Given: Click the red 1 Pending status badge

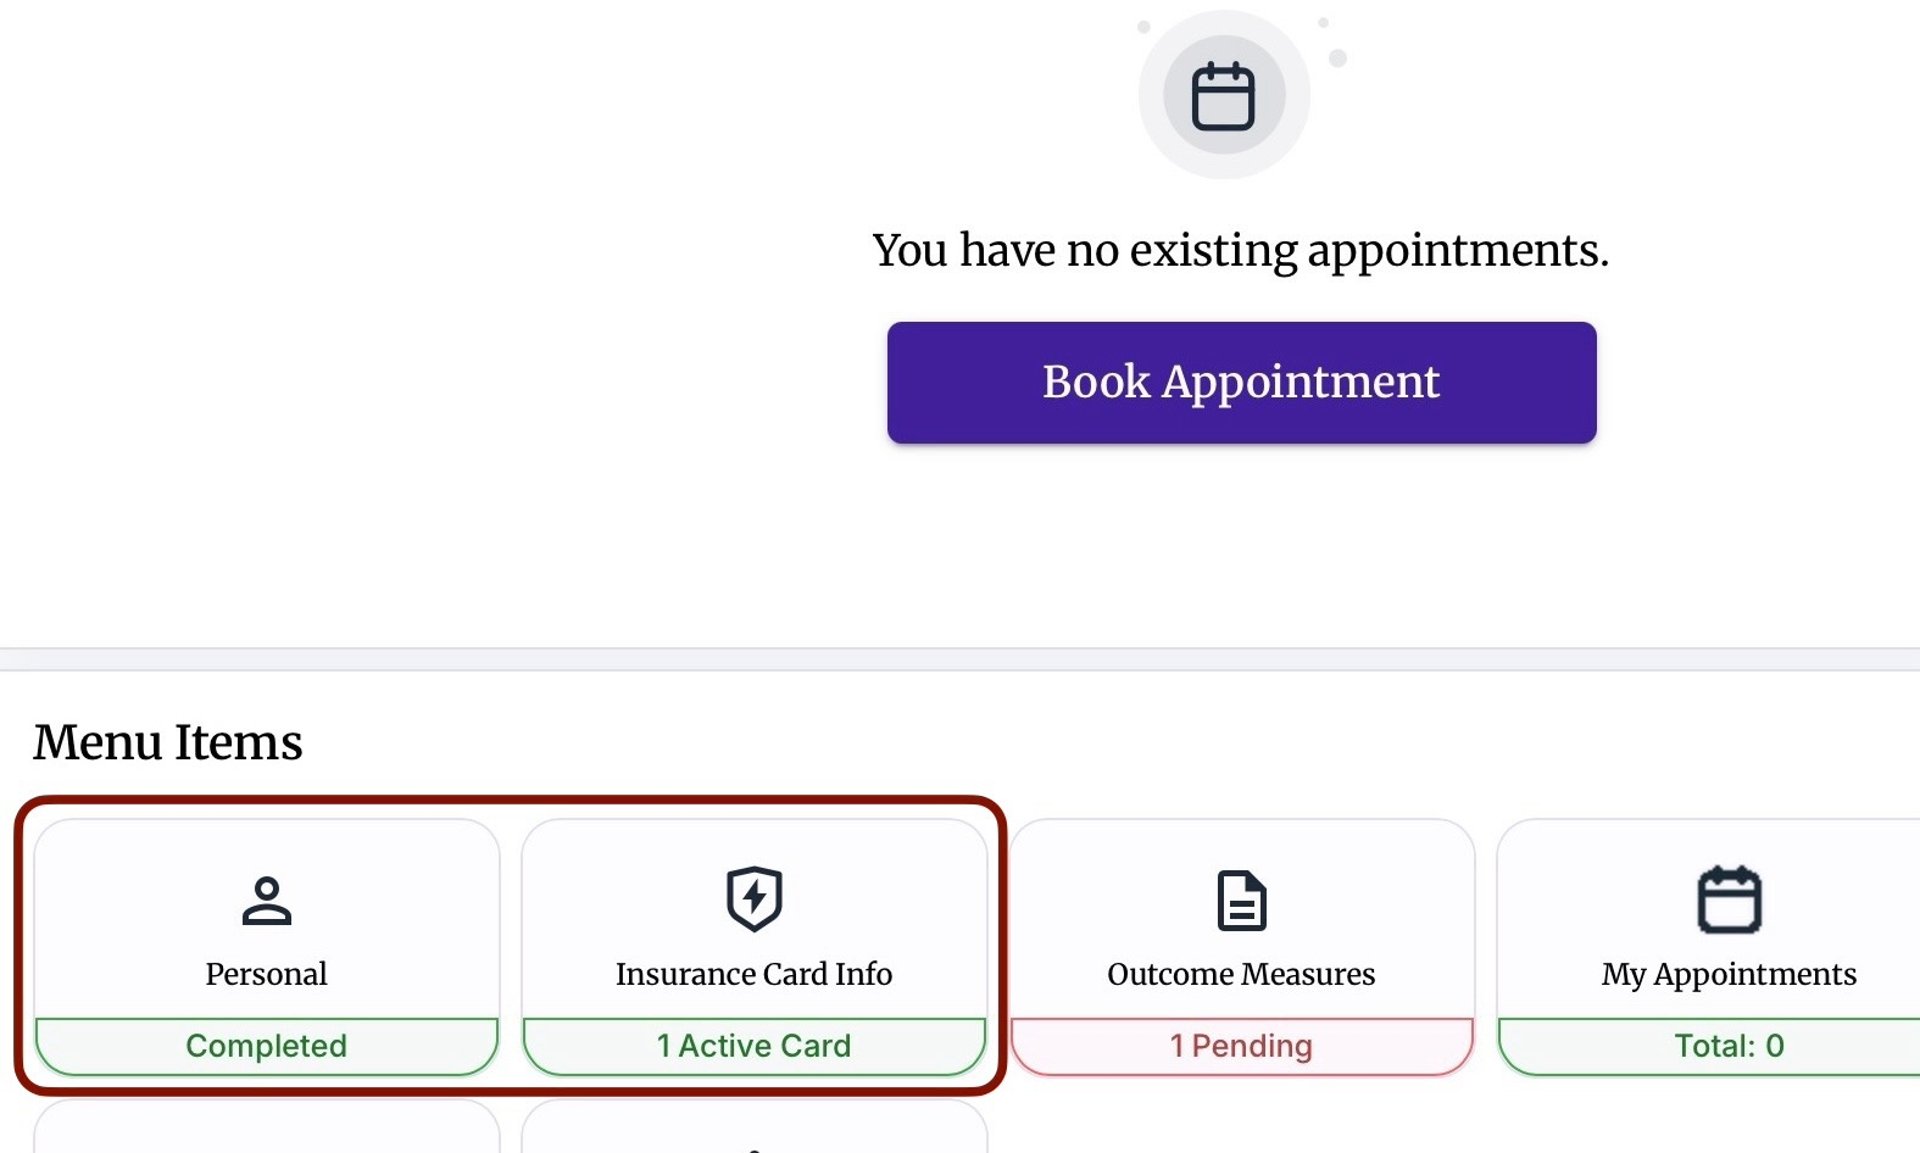Looking at the screenshot, I should 1241,1045.
